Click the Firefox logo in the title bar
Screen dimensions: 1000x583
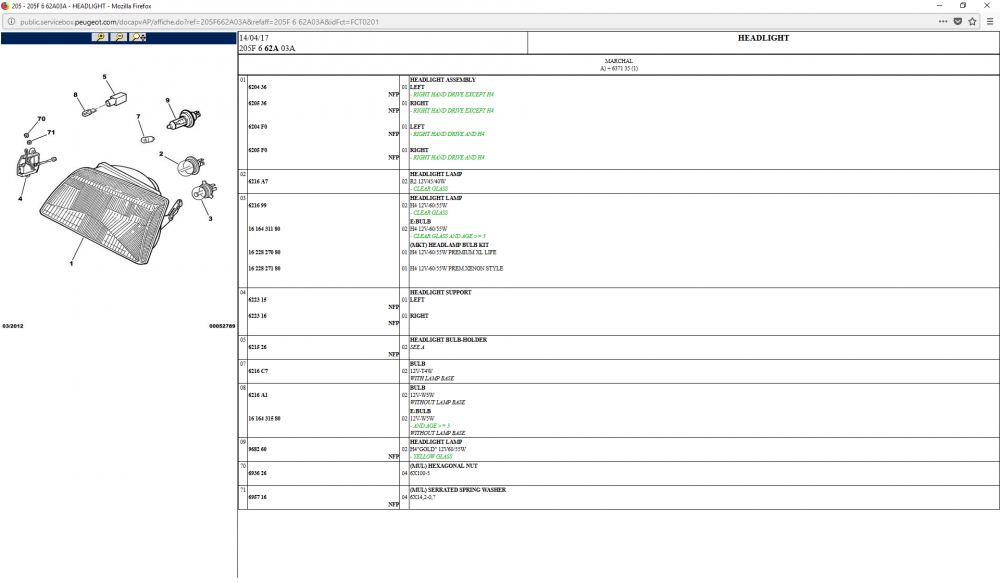(x=5, y=6)
